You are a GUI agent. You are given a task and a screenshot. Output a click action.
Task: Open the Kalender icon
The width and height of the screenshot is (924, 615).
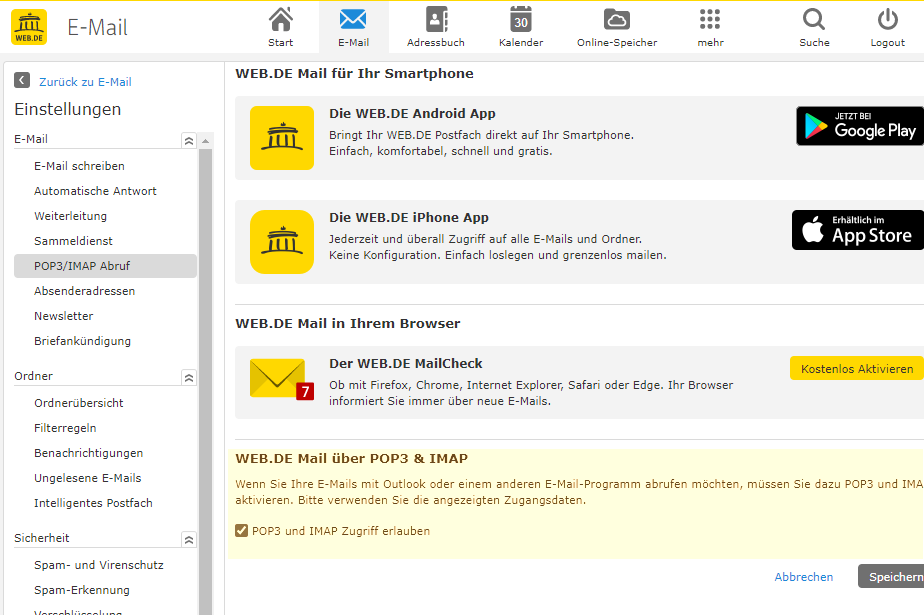click(x=521, y=19)
